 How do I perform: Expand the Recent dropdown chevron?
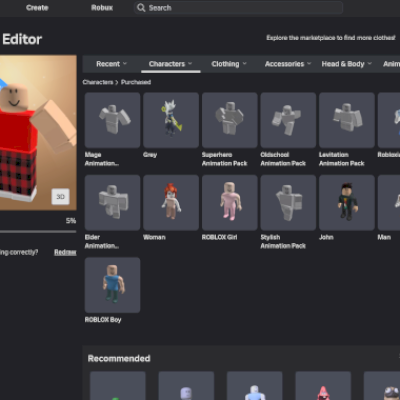(125, 64)
